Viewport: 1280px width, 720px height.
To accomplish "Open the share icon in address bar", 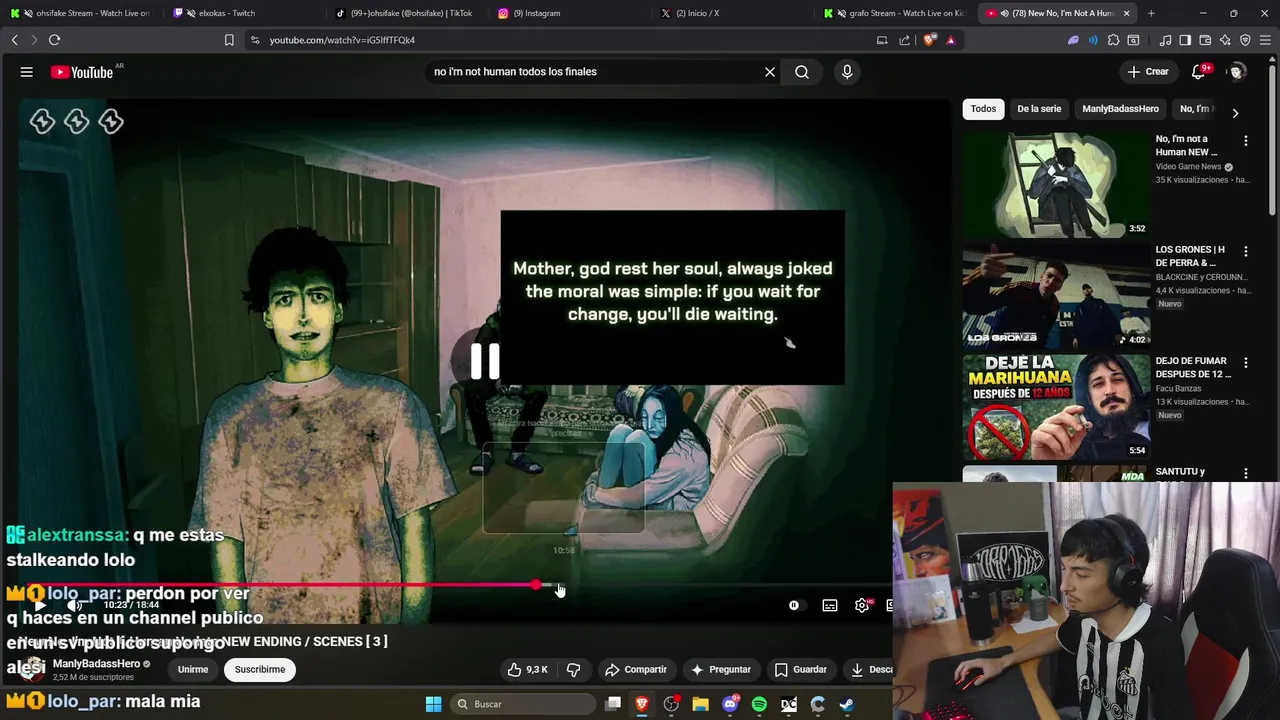I will click(904, 40).
